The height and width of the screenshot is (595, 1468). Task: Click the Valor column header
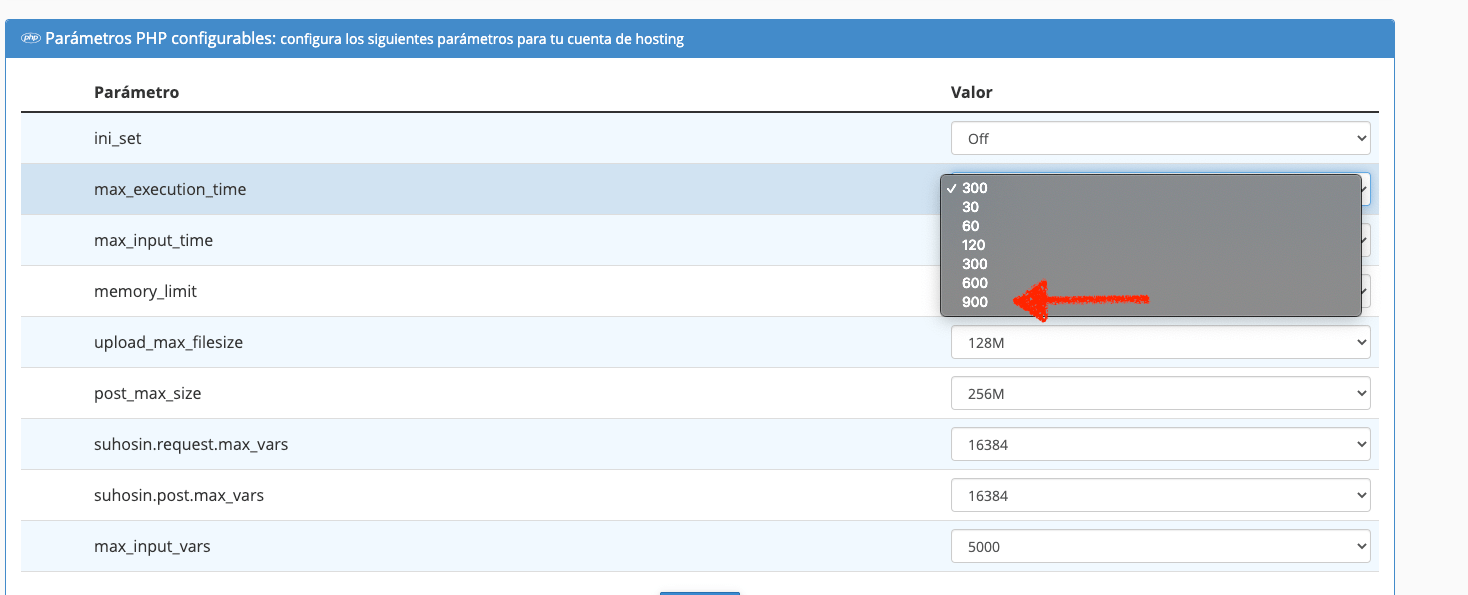971,92
